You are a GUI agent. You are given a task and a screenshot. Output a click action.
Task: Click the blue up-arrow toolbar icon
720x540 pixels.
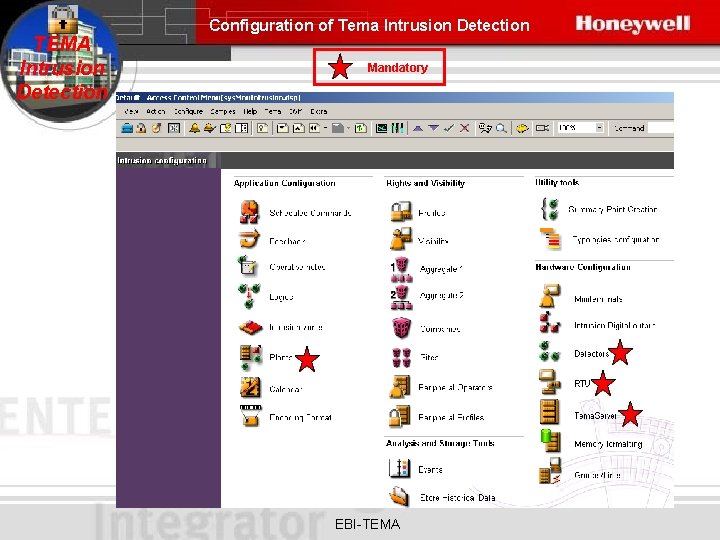coord(417,128)
